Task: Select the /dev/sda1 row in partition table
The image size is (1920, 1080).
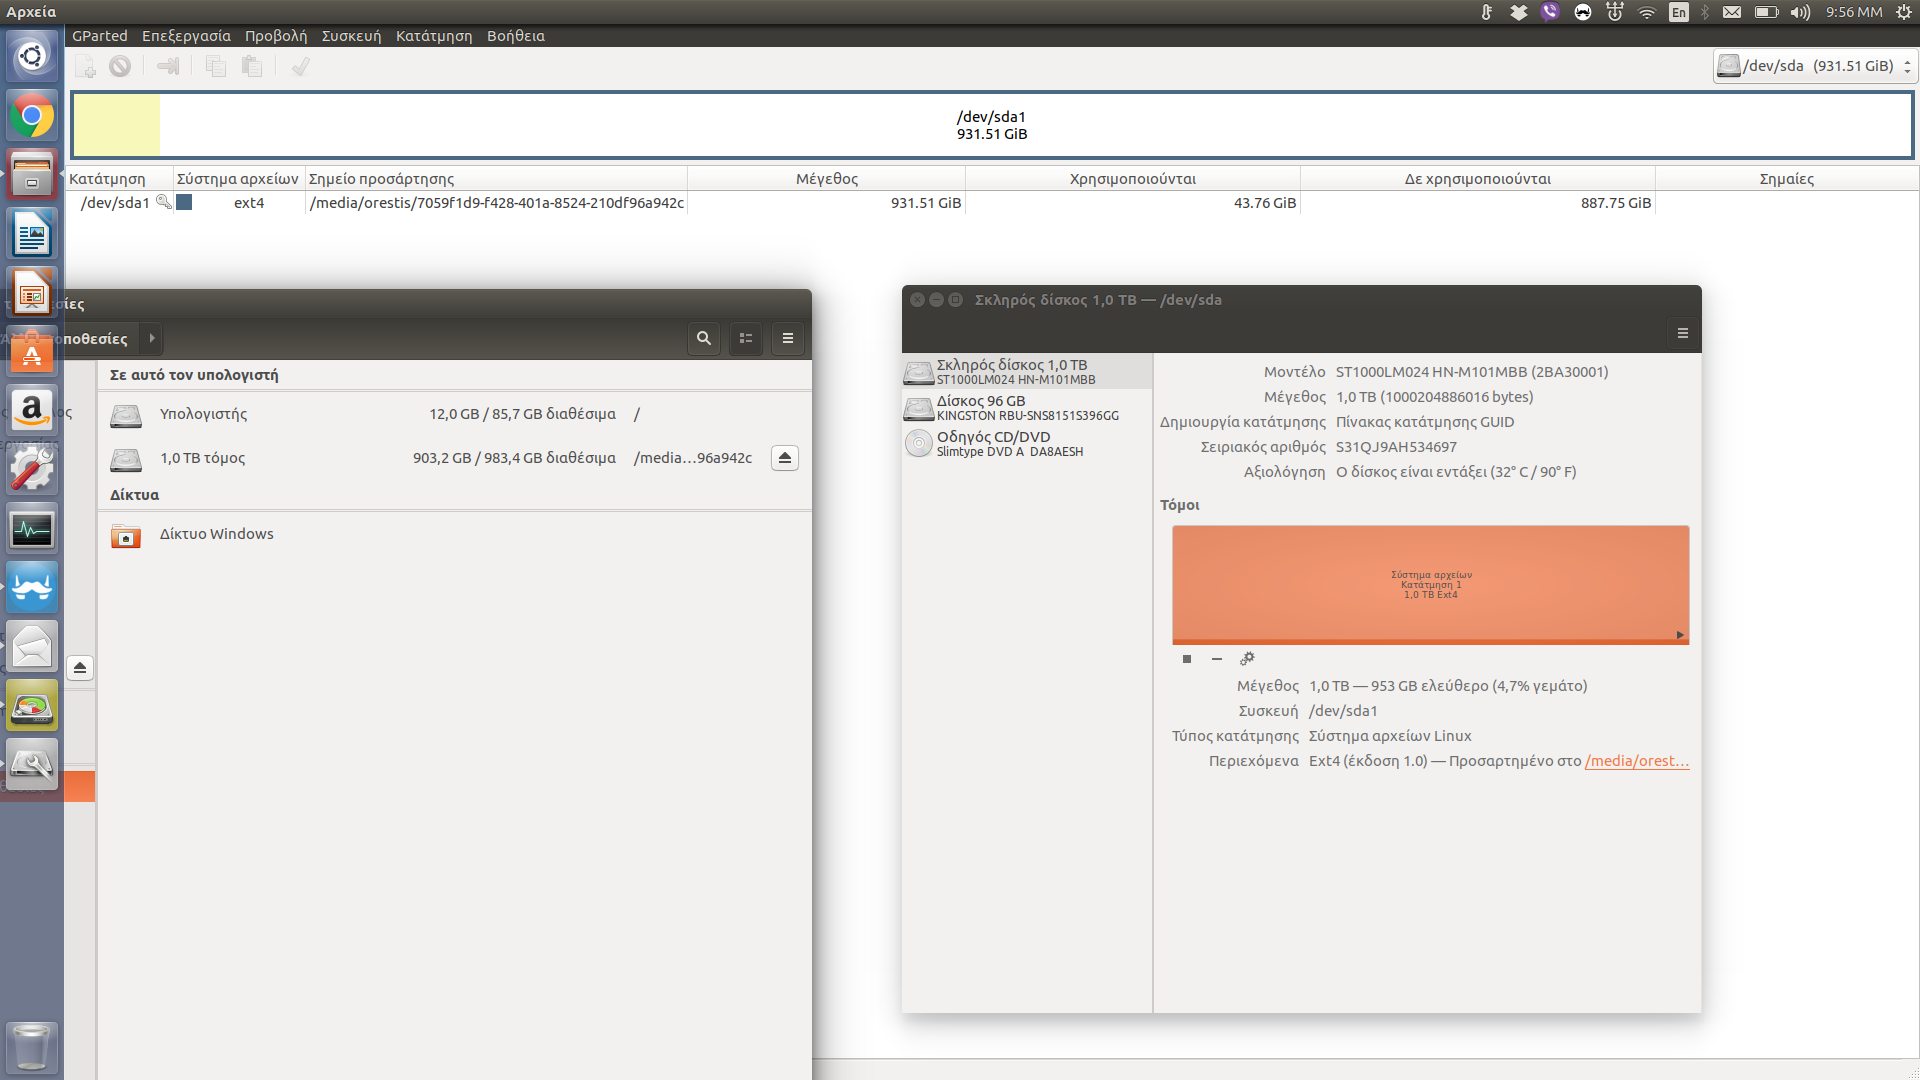Action: pyautogui.click(x=992, y=203)
